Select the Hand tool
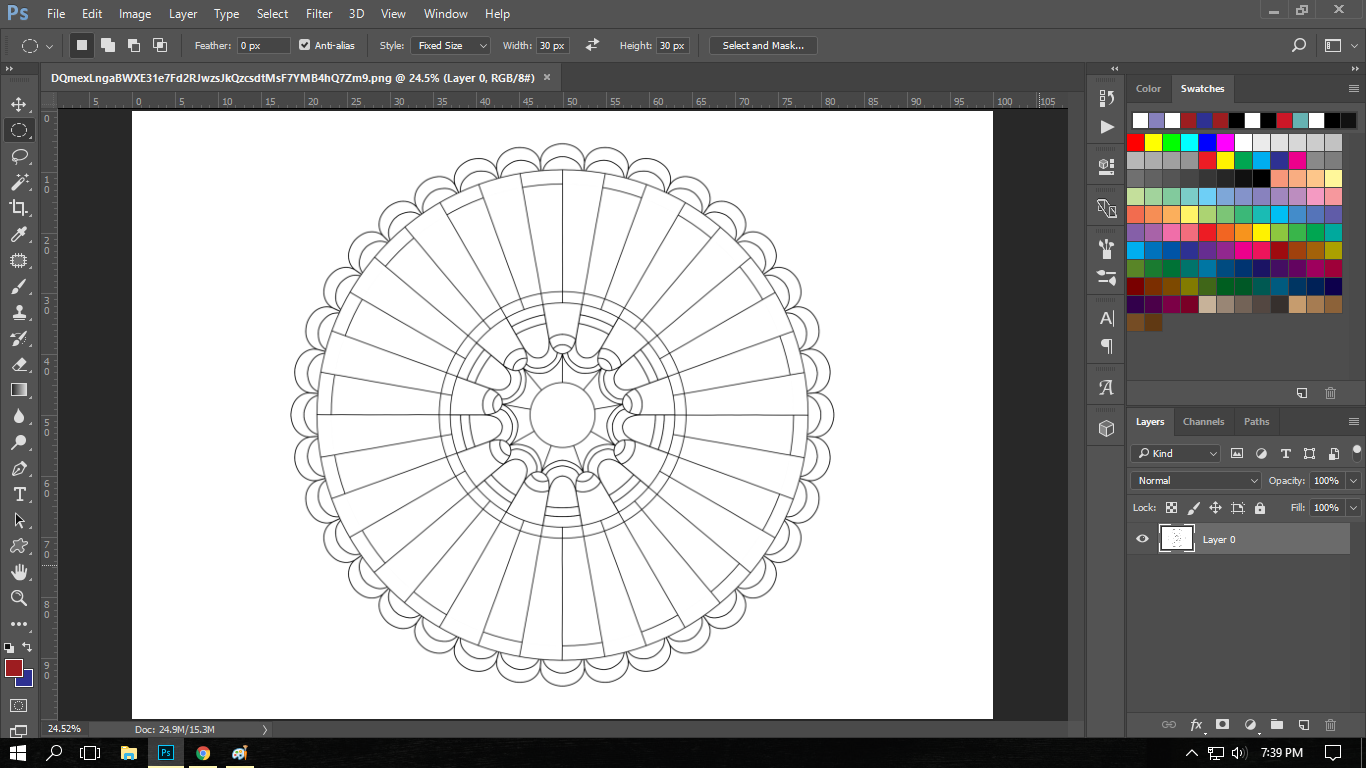1366x768 pixels. [19, 572]
